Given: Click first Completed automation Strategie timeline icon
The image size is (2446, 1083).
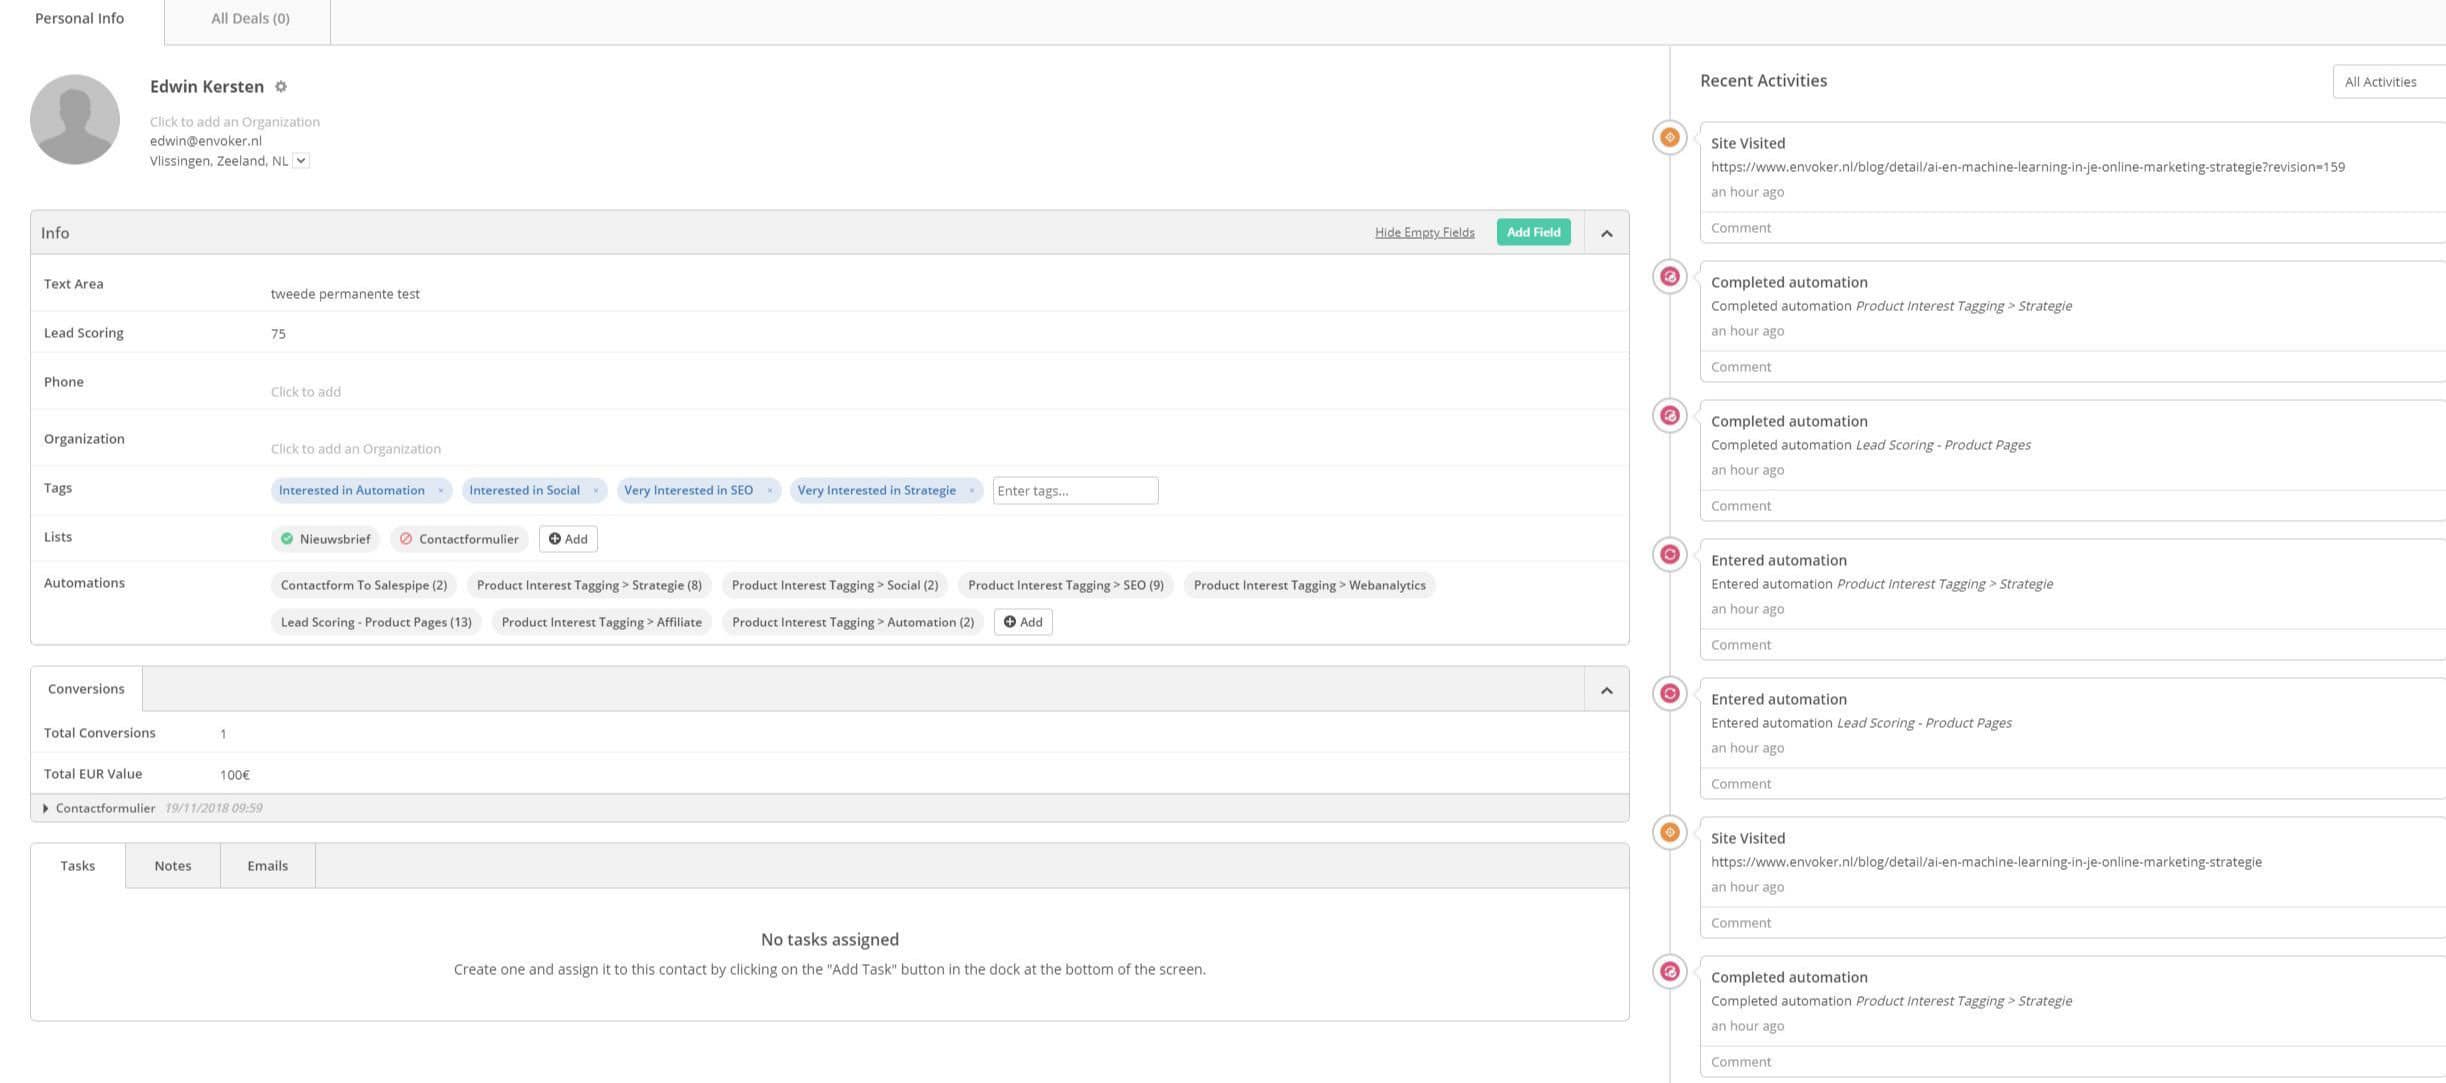Looking at the screenshot, I should pyautogui.click(x=1669, y=277).
